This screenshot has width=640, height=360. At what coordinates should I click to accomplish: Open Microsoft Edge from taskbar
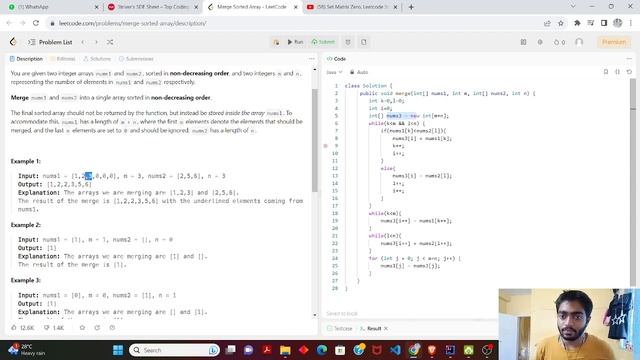coord(322,350)
